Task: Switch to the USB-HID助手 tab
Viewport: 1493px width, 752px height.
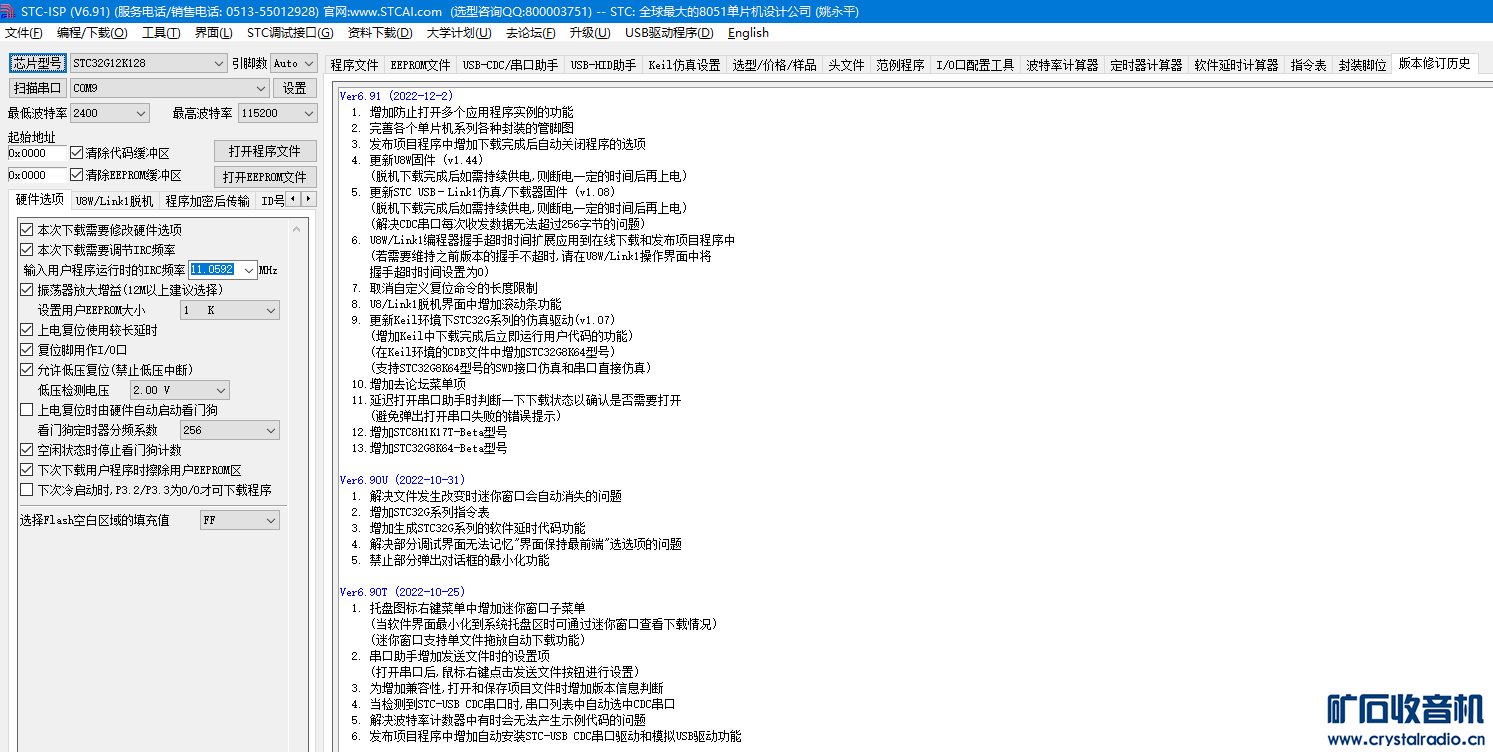Action: (603, 65)
